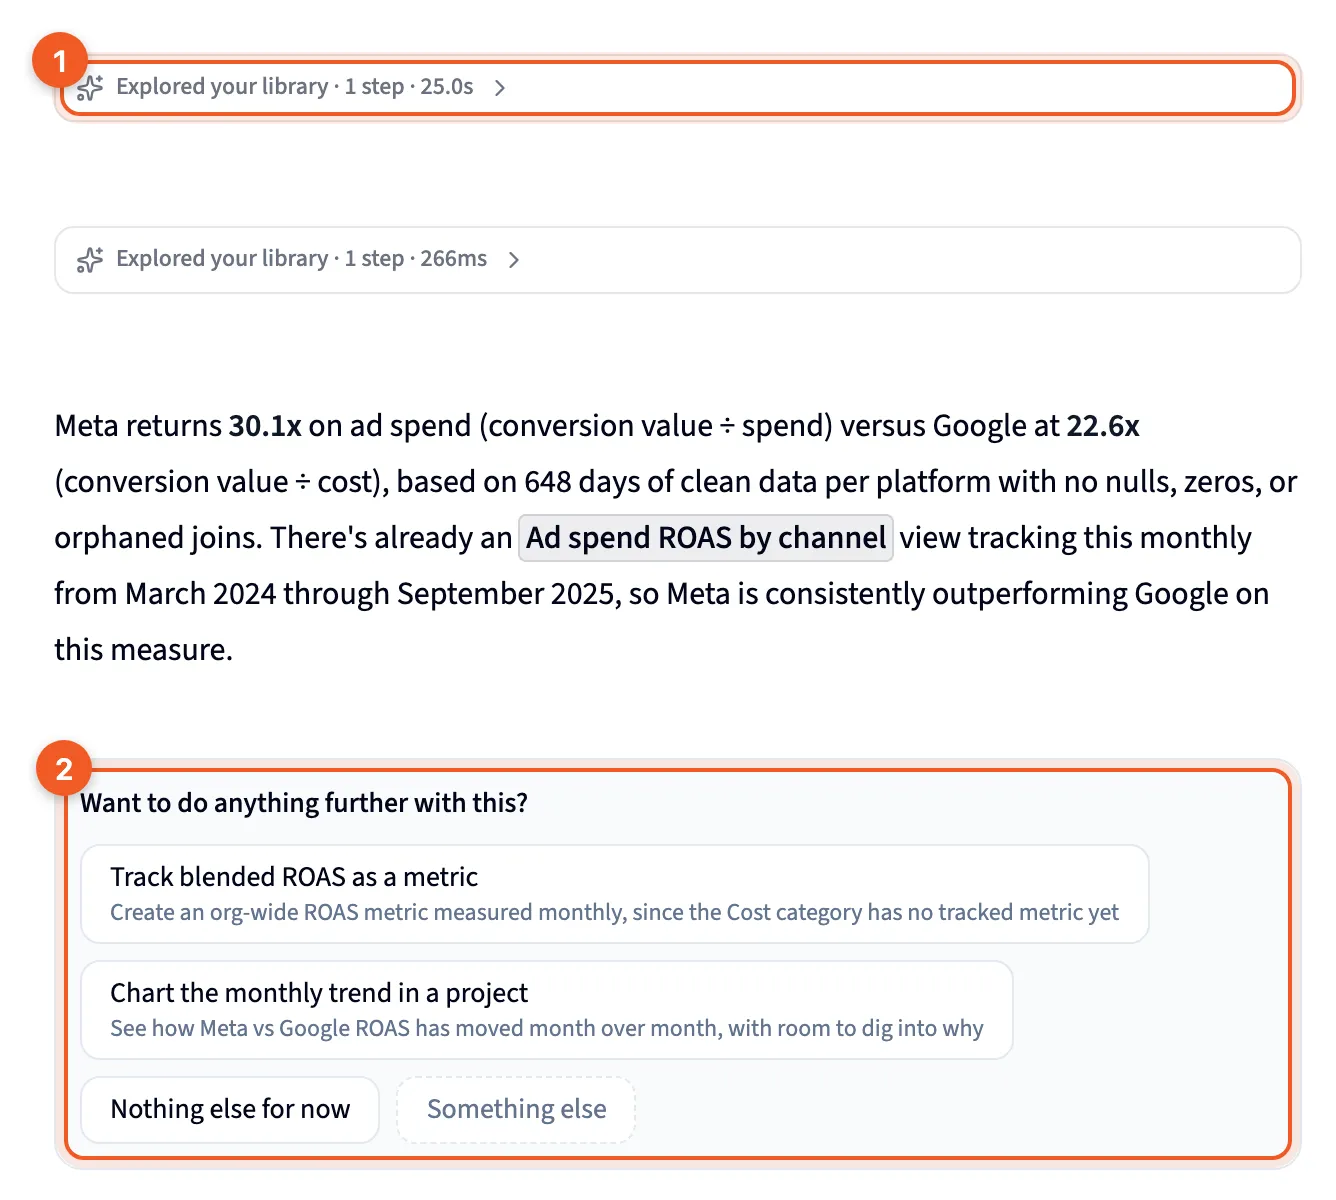Click the 'Create an org-wide ROAS metric' description

[x=614, y=912]
